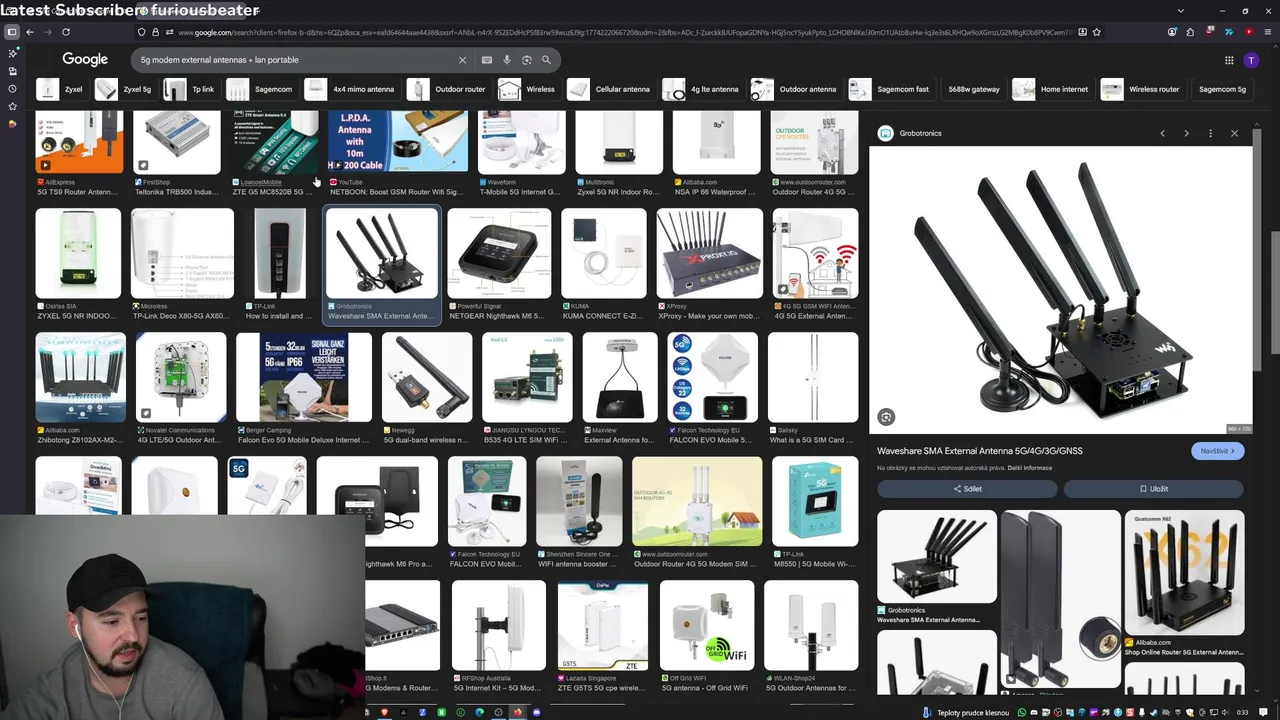
Task: Open the on-screen keyboard input tool
Action: pos(487,60)
